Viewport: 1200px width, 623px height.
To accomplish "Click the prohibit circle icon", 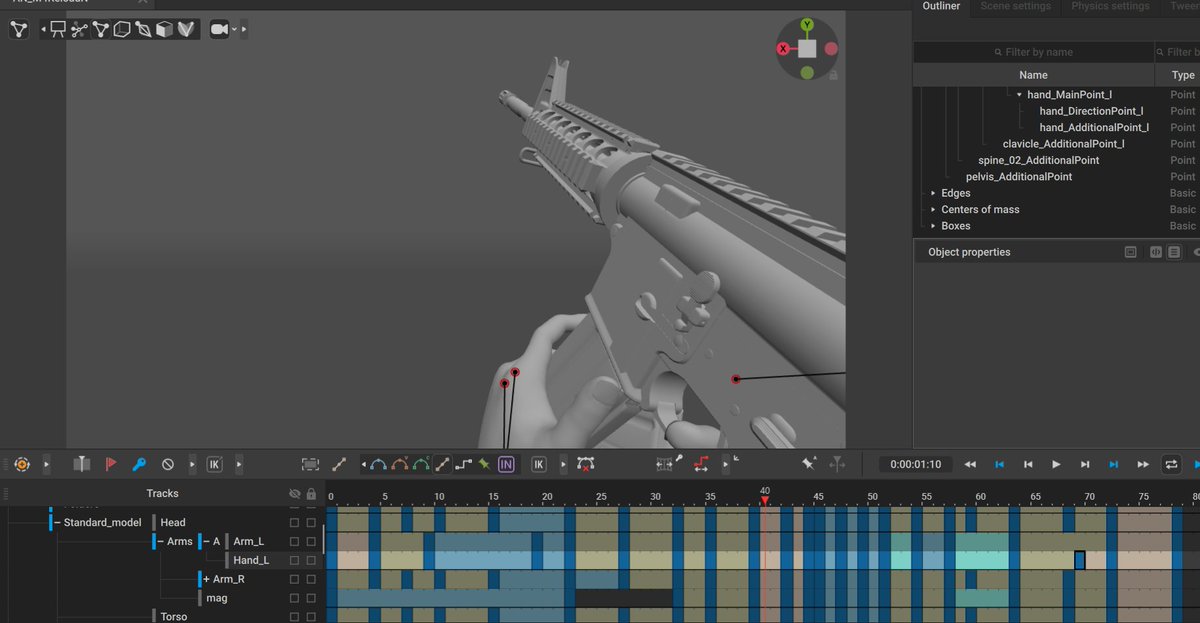I will tap(168, 464).
